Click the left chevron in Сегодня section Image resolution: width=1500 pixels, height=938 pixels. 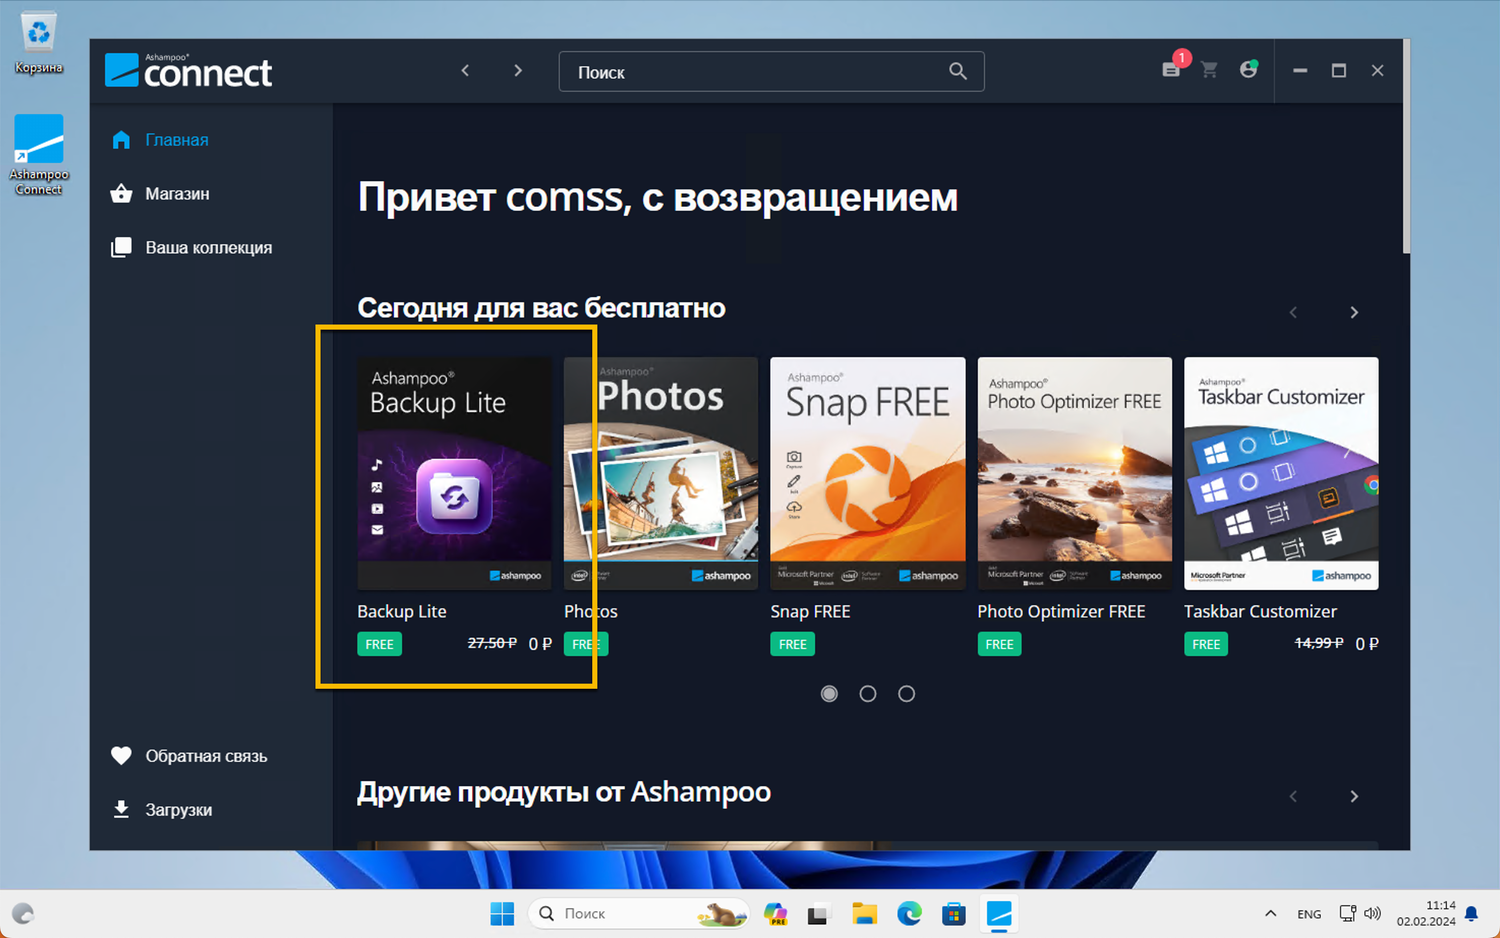click(1293, 312)
